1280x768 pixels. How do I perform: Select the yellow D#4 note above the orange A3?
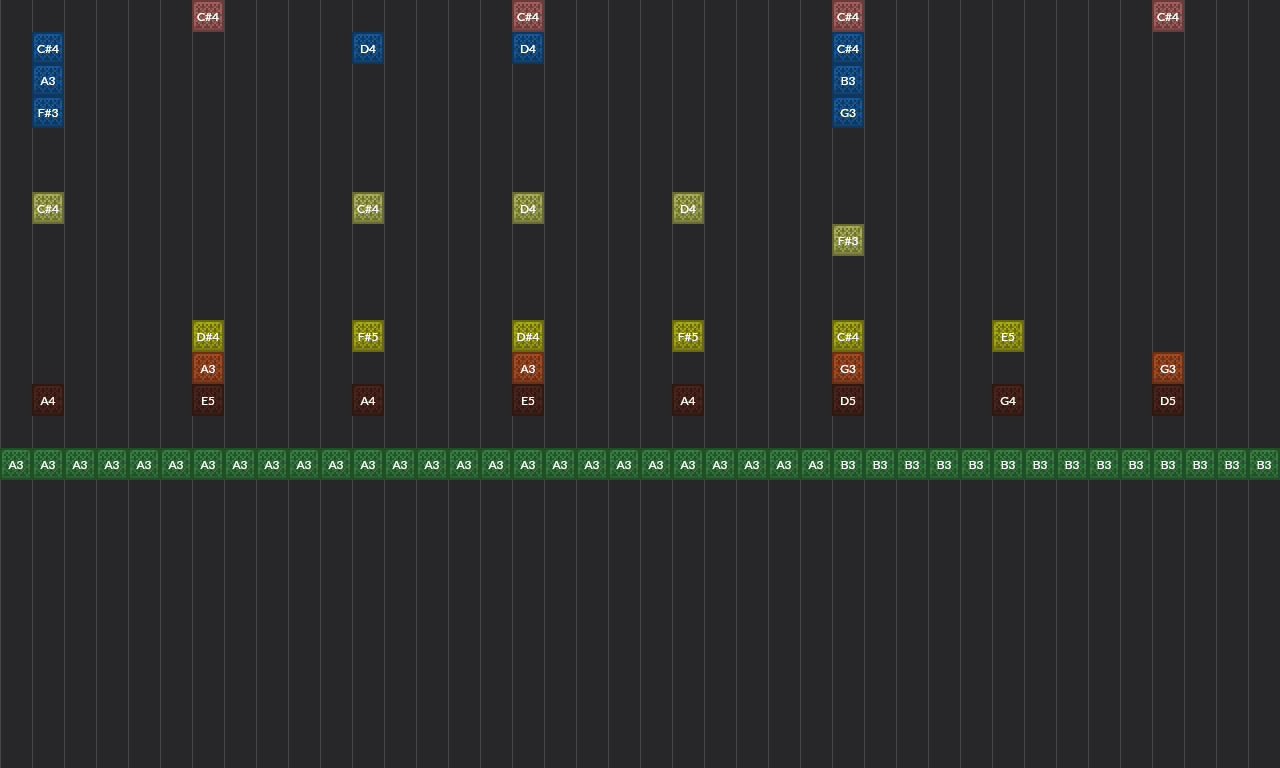pyautogui.click(x=208, y=336)
